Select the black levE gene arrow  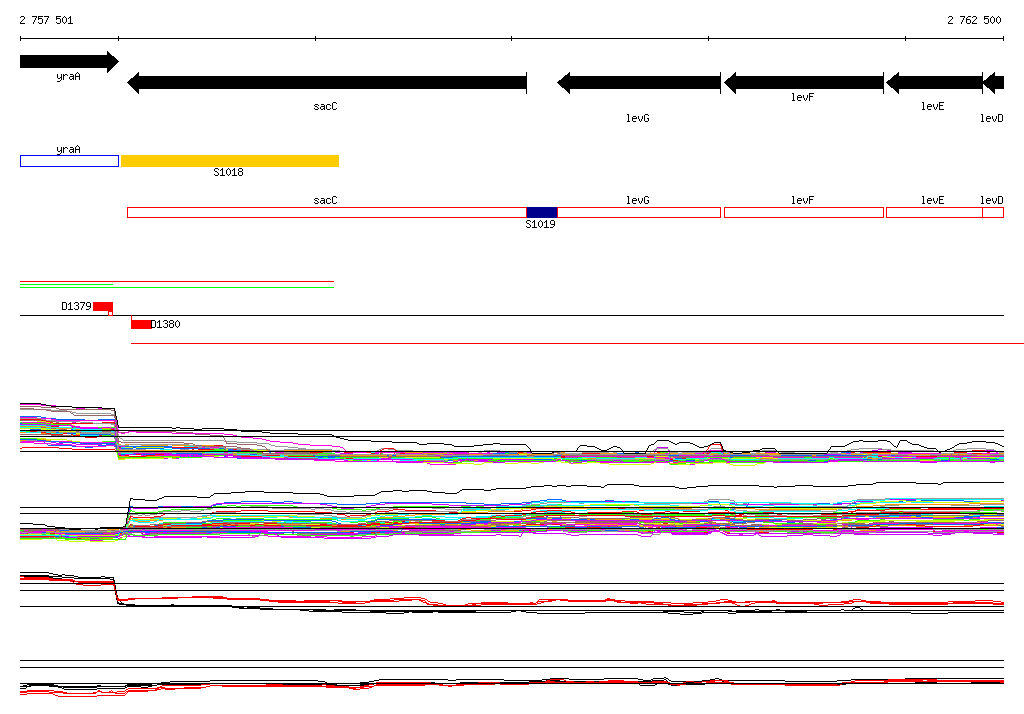point(934,83)
